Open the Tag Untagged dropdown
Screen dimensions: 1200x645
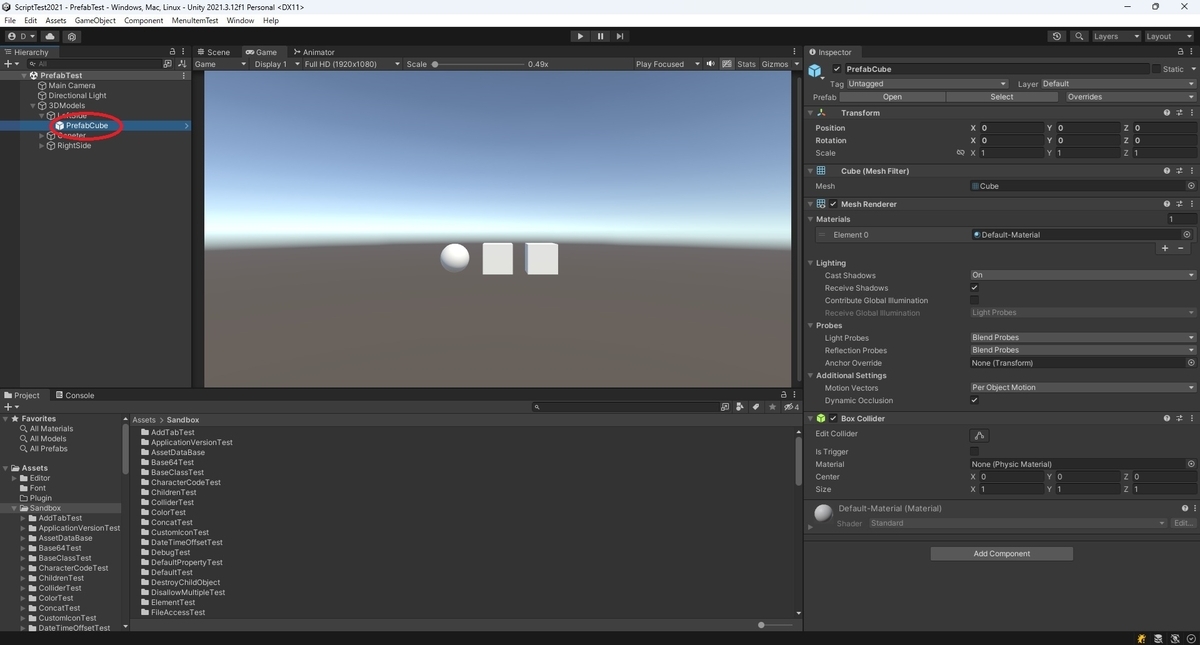[927, 84]
